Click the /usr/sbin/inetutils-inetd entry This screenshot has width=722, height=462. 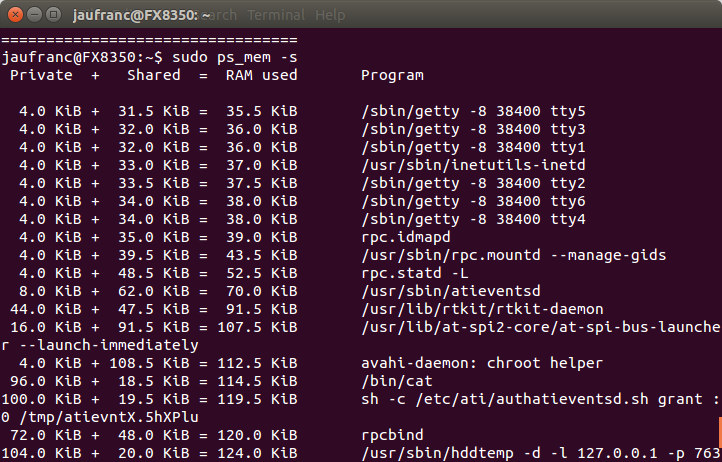point(473,165)
